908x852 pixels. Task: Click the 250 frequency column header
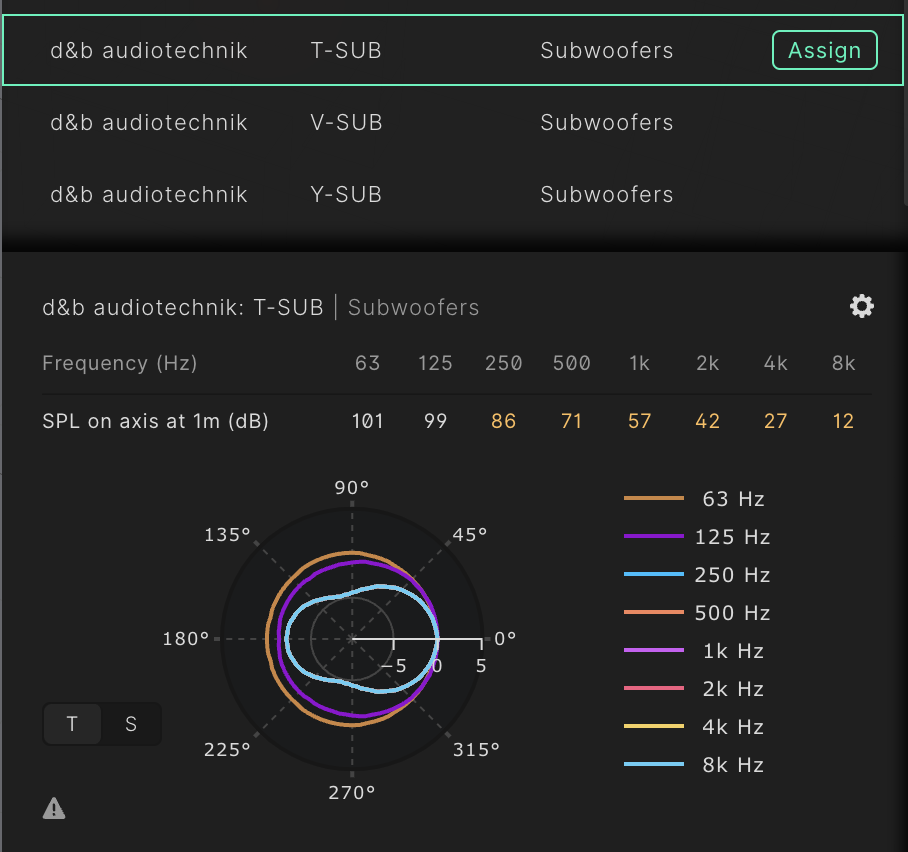click(503, 363)
